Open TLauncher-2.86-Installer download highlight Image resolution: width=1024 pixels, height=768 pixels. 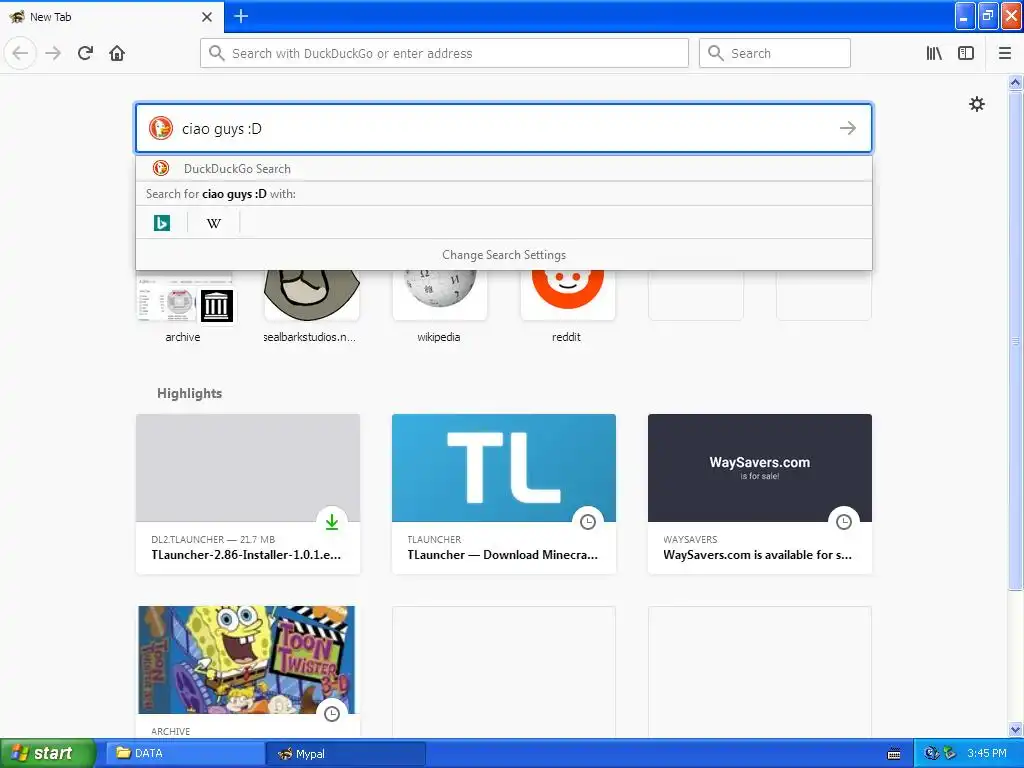click(x=248, y=494)
